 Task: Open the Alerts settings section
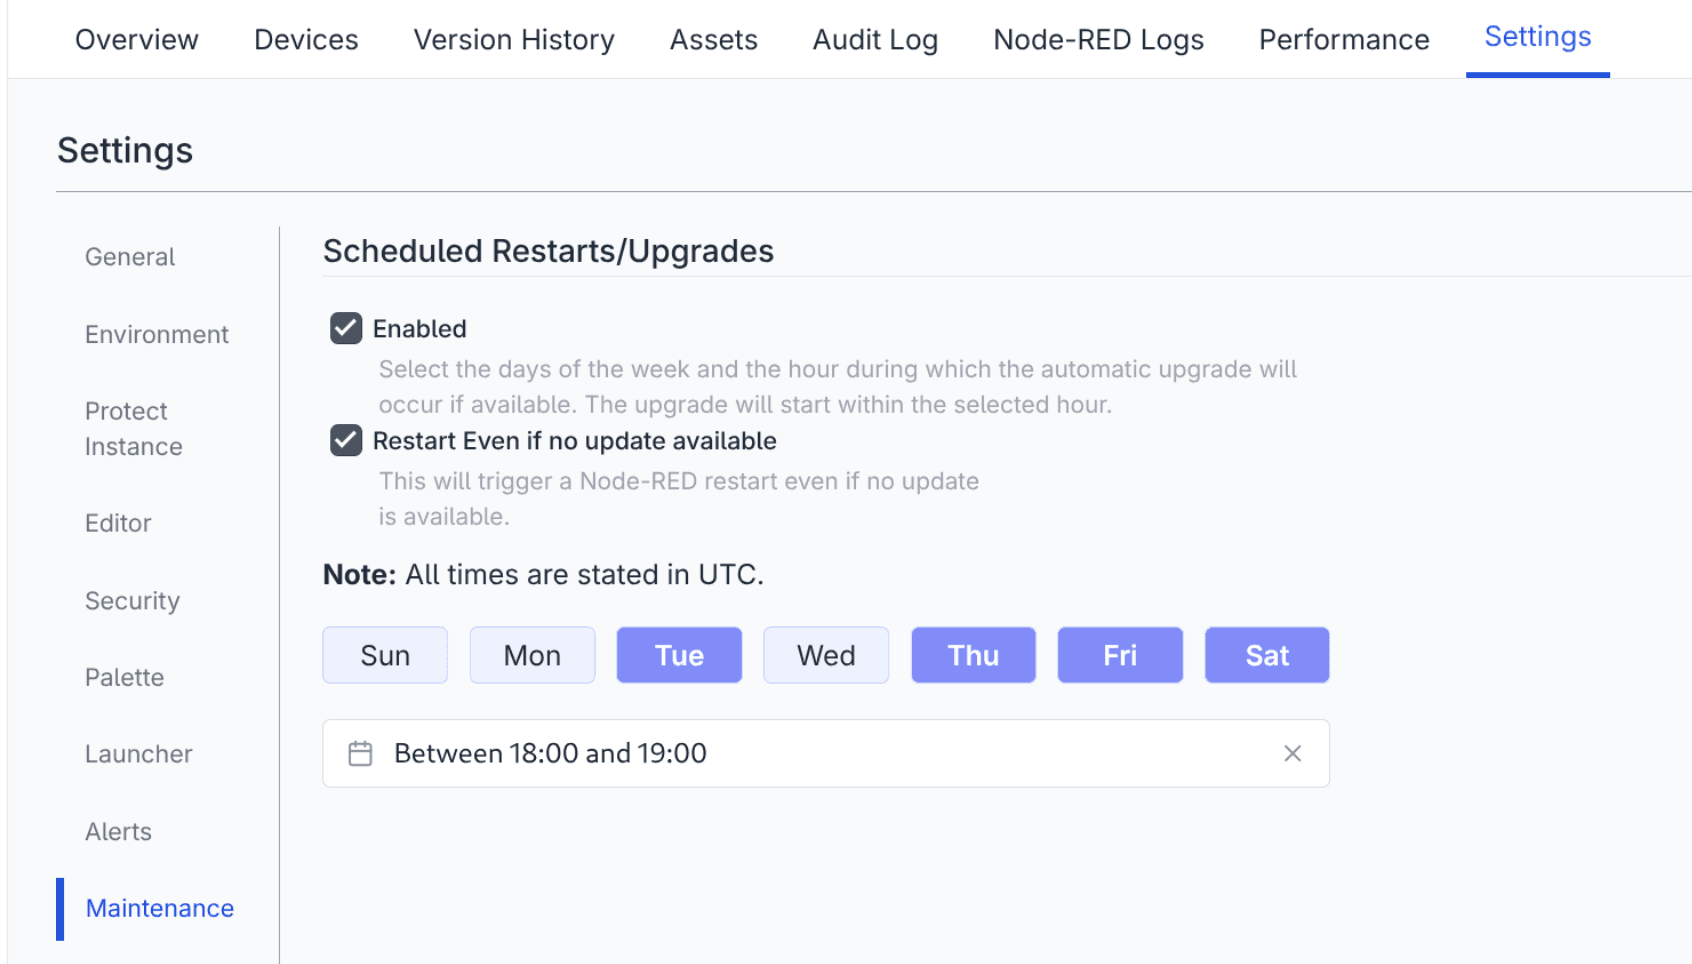(x=117, y=831)
